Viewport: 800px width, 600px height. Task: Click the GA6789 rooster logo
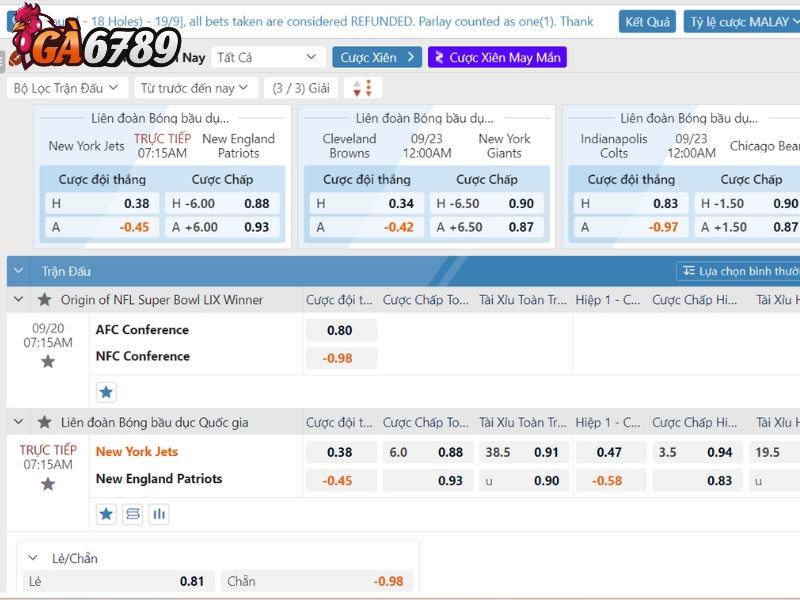pyautogui.click(x=95, y=37)
